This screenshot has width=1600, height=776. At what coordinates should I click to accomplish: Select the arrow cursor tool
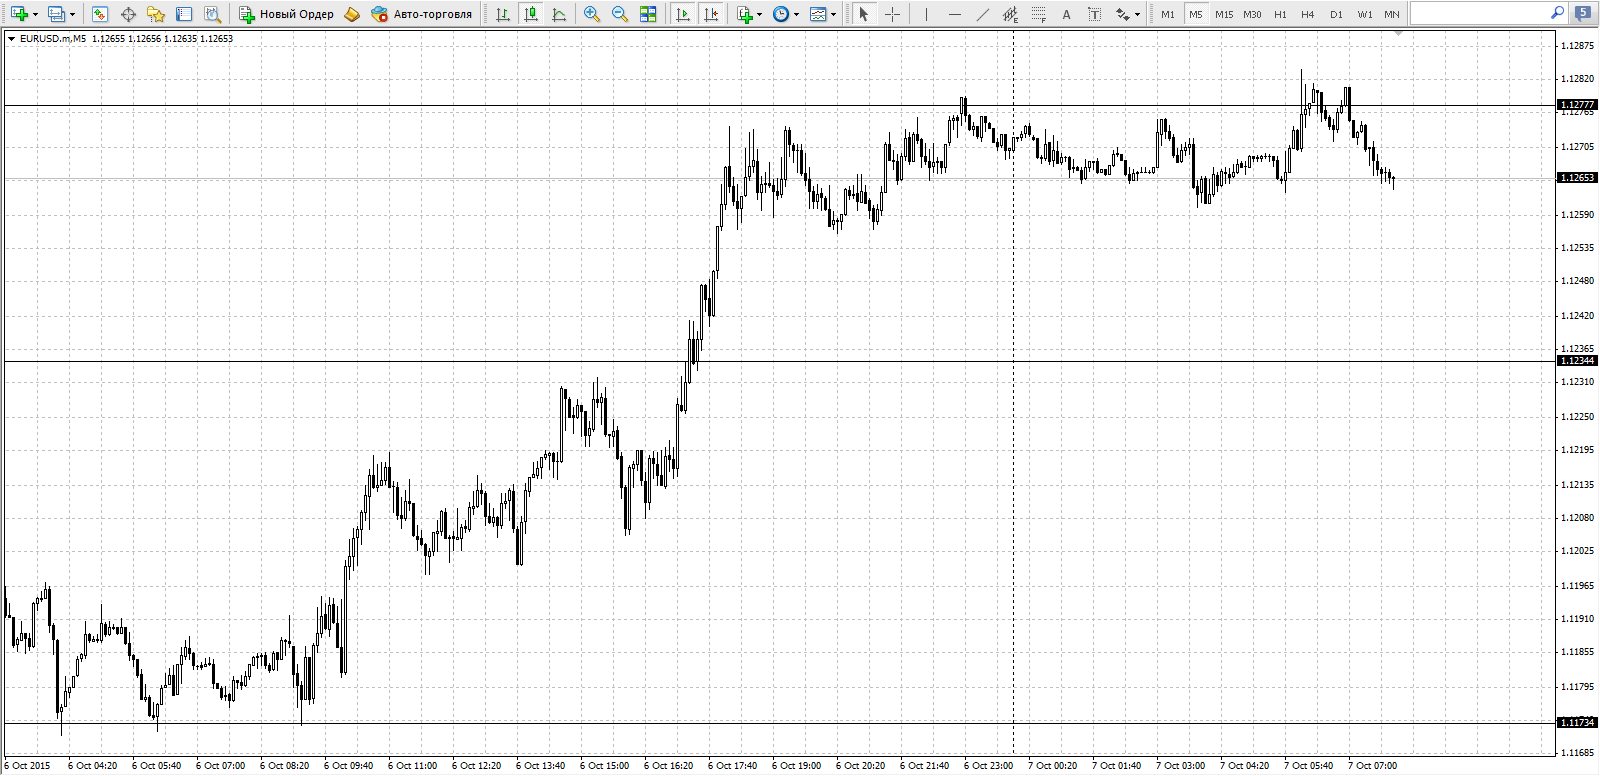864,14
